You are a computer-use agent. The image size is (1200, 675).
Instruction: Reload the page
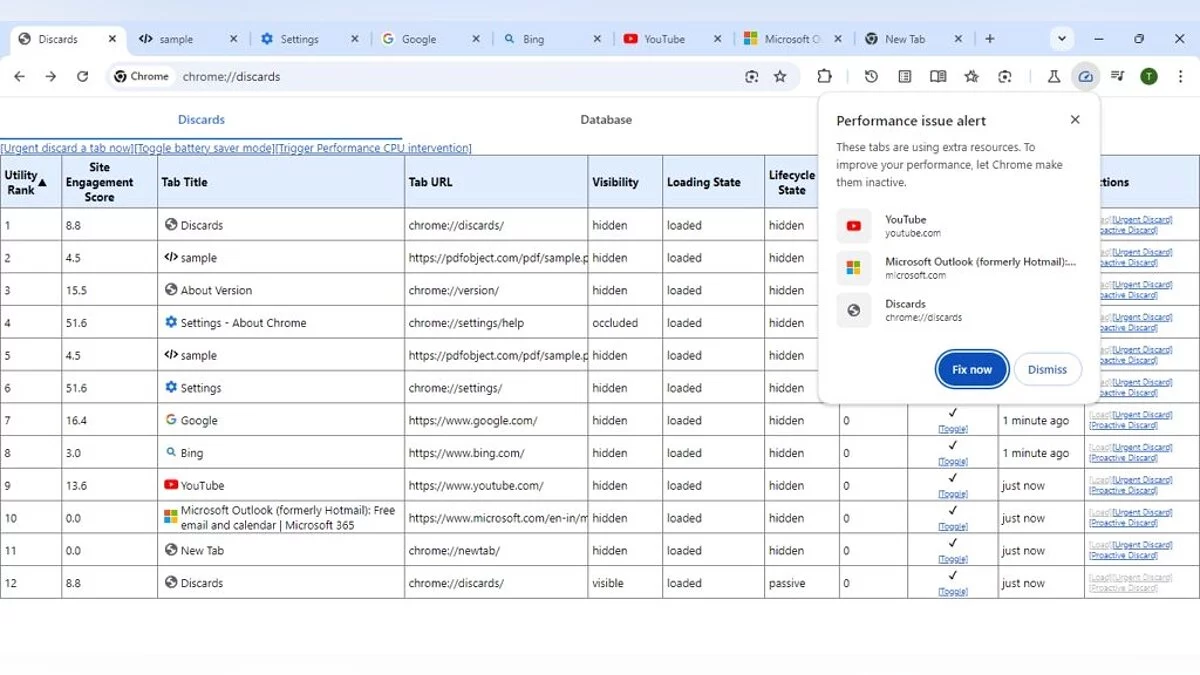(x=83, y=77)
